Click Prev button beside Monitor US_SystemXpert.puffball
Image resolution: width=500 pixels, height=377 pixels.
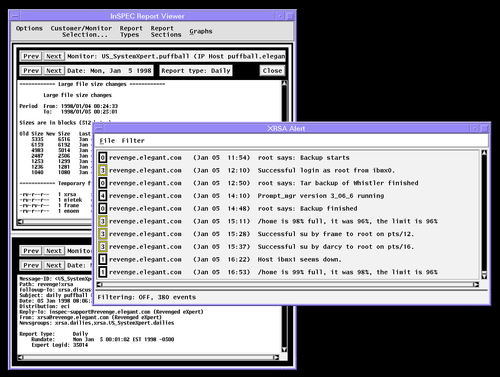pyautogui.click(x=31, y=56)
